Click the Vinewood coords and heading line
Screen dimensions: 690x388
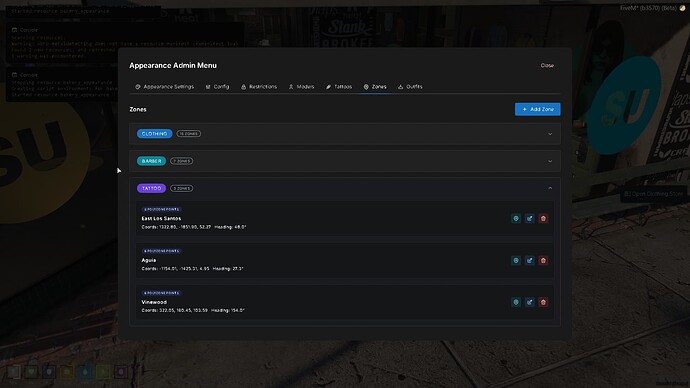click(193, 310)
